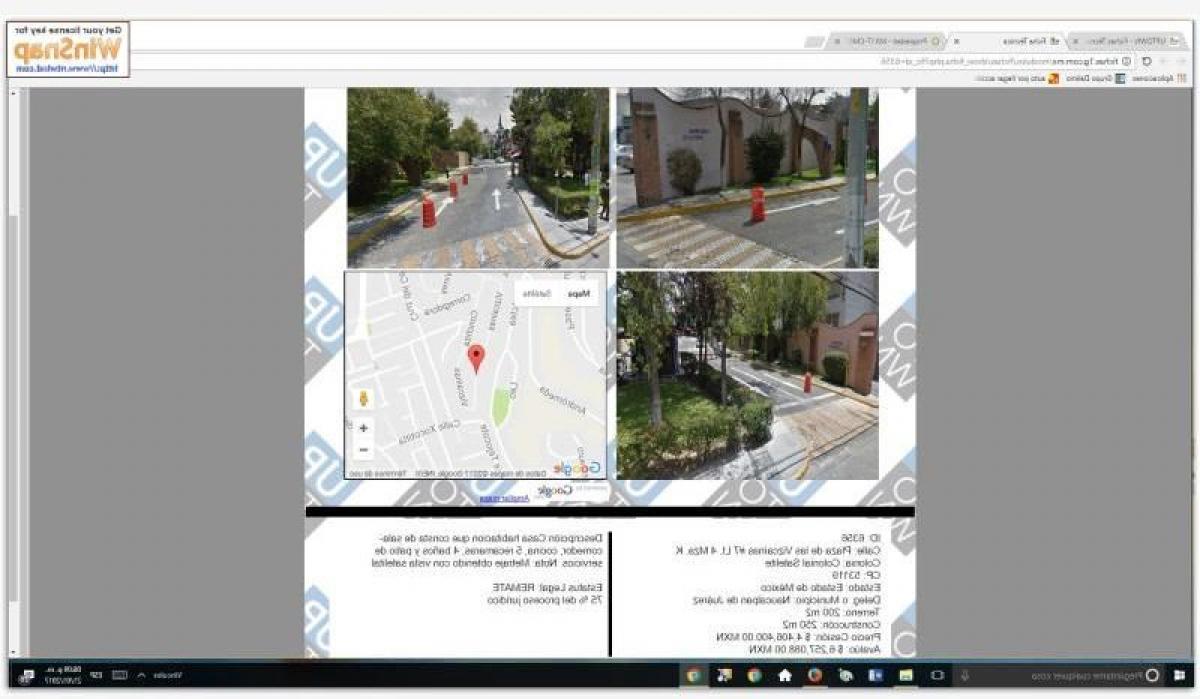Open the Task View taskbar icon
This screenshot has height=699, width=1200.
click(937, 675)
